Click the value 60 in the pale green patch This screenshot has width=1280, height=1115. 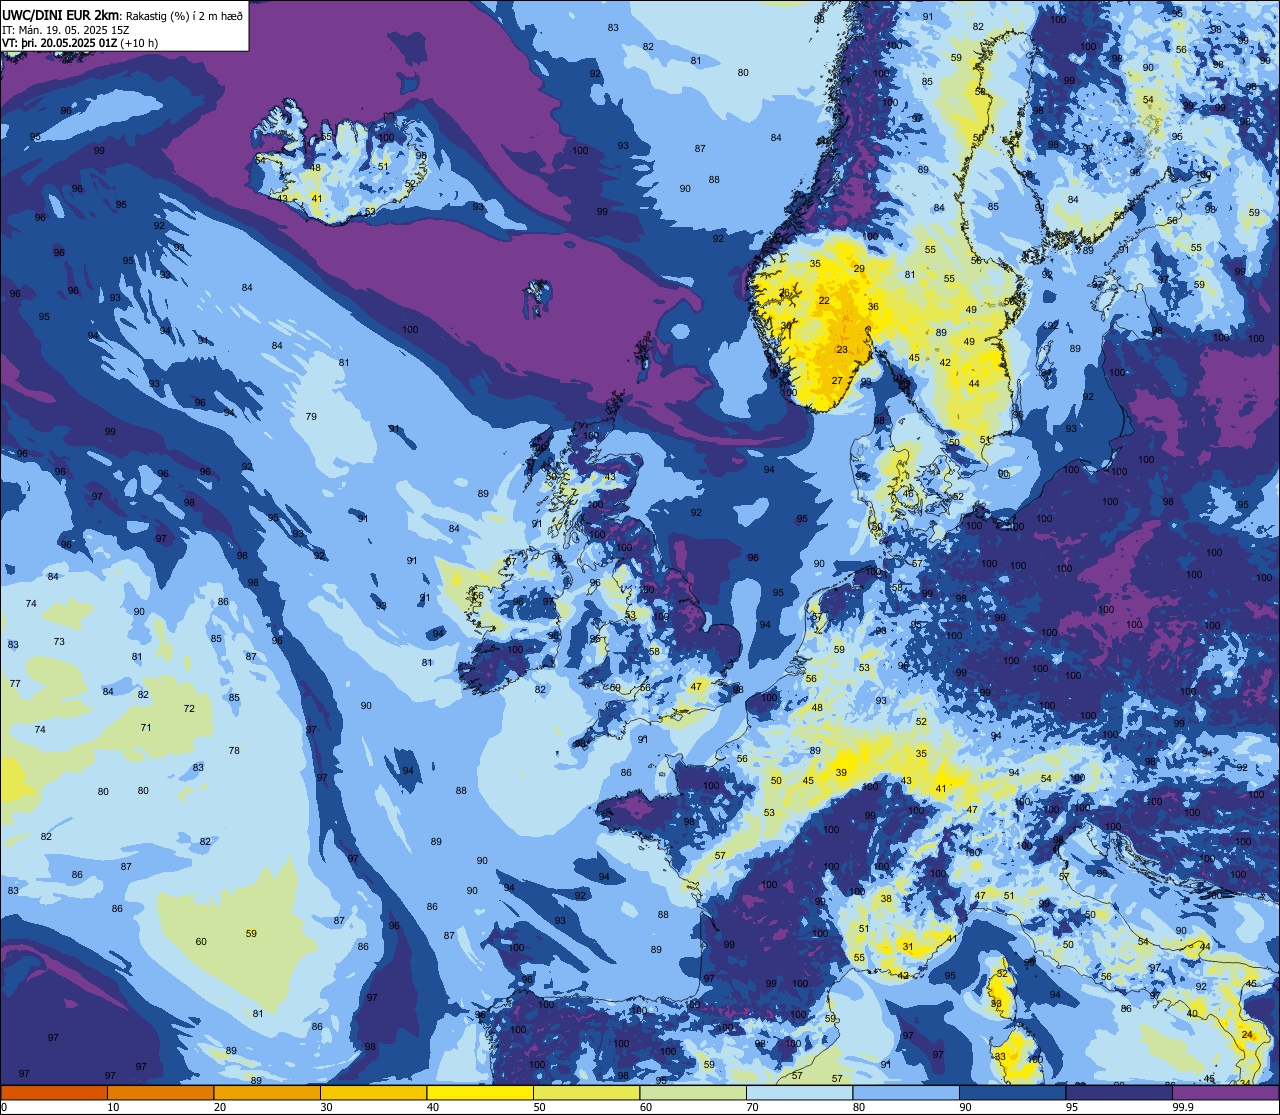pyautogui.click(x=201, y=941)
